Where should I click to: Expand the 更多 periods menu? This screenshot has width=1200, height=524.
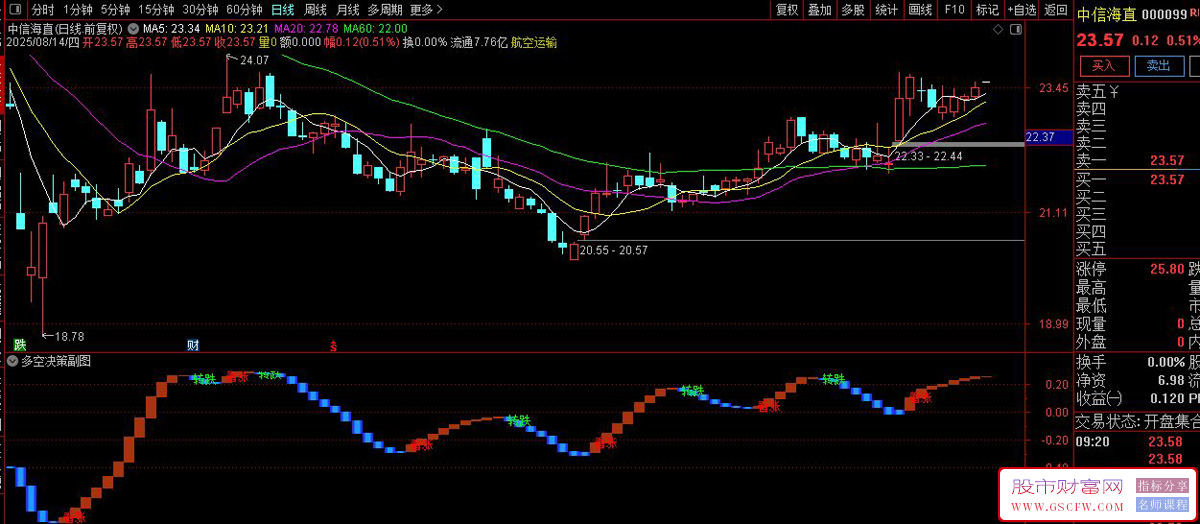pos(427,9)
